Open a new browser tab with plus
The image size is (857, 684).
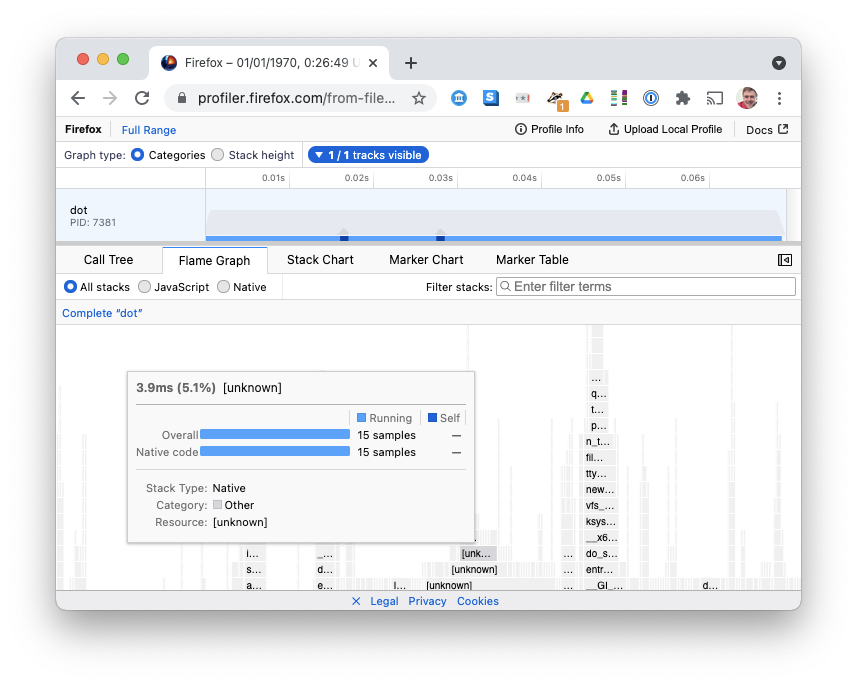(410, 63)
